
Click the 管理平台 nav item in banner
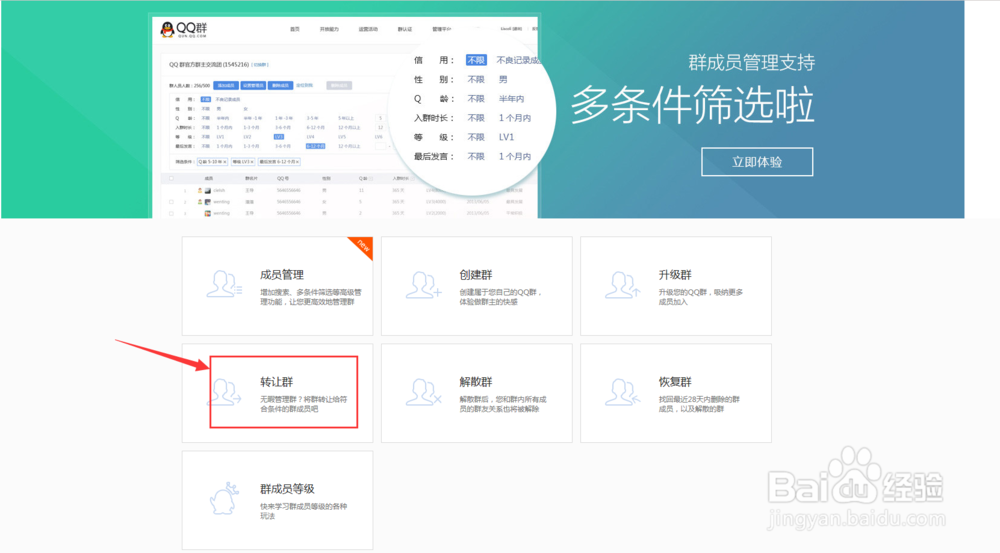tap(441, 29)
